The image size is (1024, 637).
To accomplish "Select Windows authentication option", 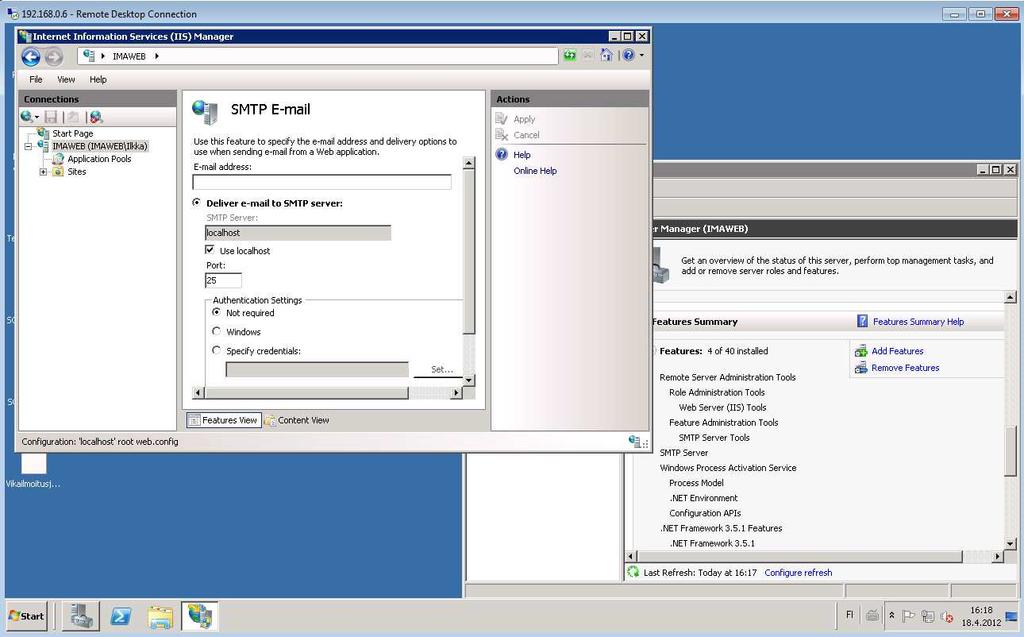I will click(x=217, y=331).
